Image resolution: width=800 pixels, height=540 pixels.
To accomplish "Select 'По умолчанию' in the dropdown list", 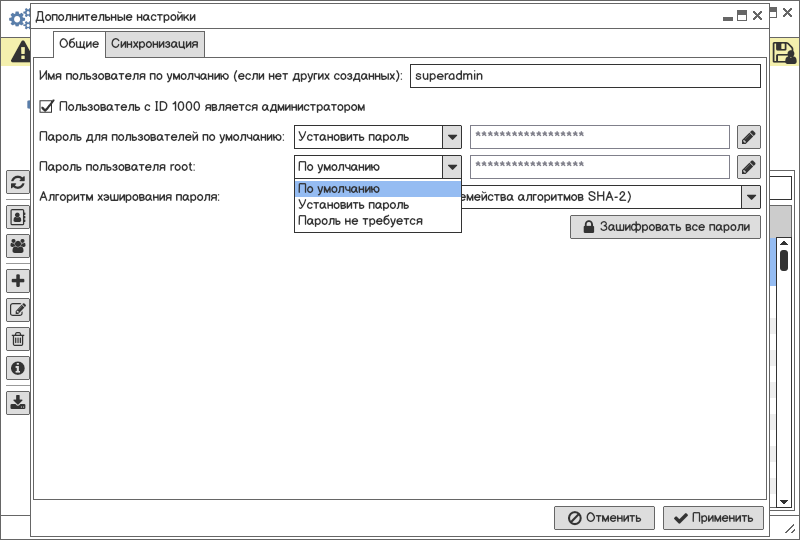I will pos(378,188).
